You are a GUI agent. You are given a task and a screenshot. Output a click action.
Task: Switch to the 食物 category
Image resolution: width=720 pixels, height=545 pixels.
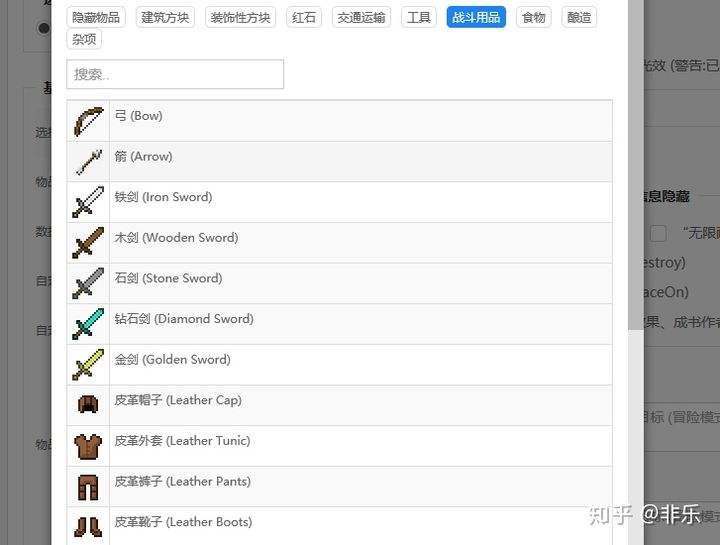point(534,17)
